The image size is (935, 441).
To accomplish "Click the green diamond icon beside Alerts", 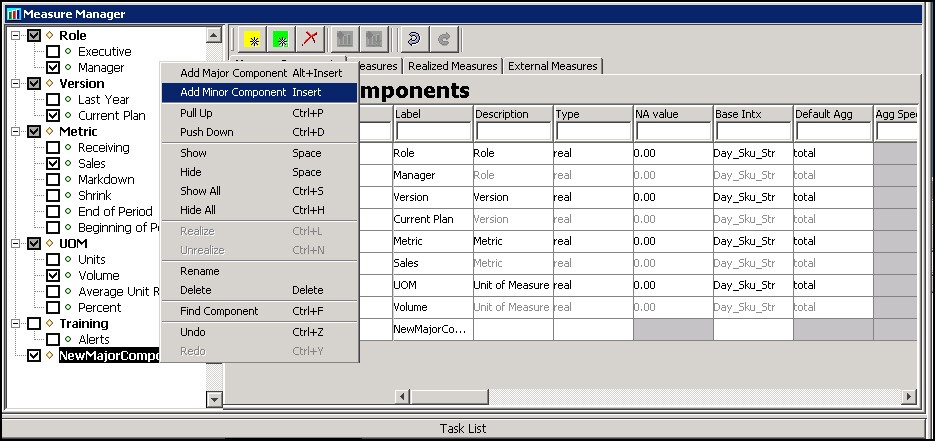I will 69,340.
